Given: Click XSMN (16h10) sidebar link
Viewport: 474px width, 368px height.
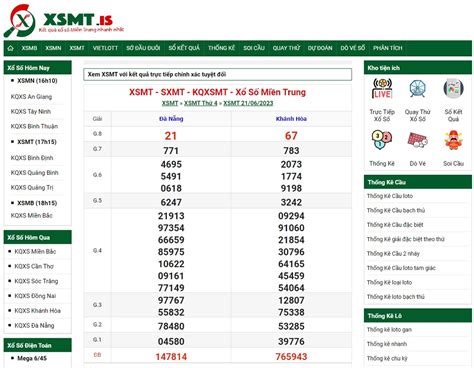Looking at the screenshot, I should click(37, 81).
